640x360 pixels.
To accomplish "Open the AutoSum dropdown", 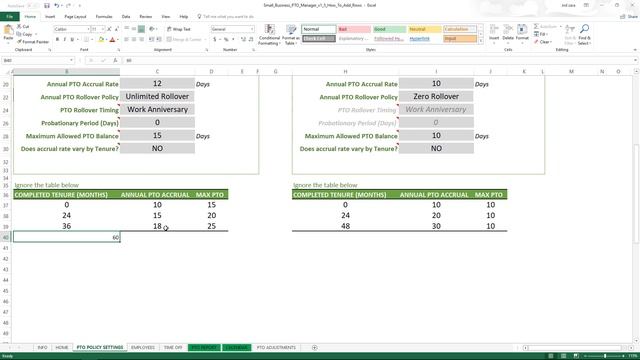I will (x=560, y=27).
